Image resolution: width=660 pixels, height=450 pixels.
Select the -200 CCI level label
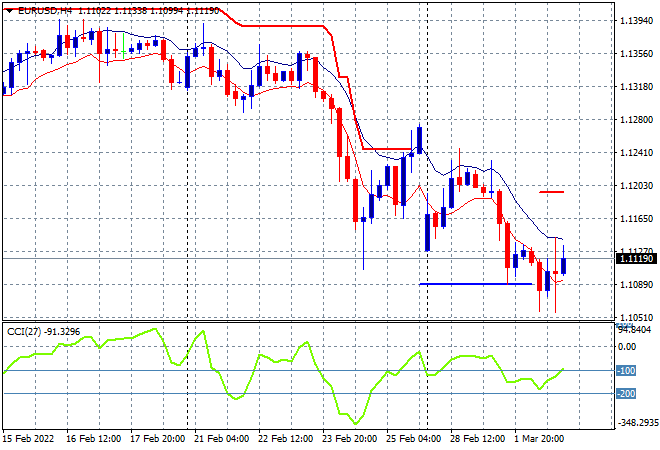point(626,394)
